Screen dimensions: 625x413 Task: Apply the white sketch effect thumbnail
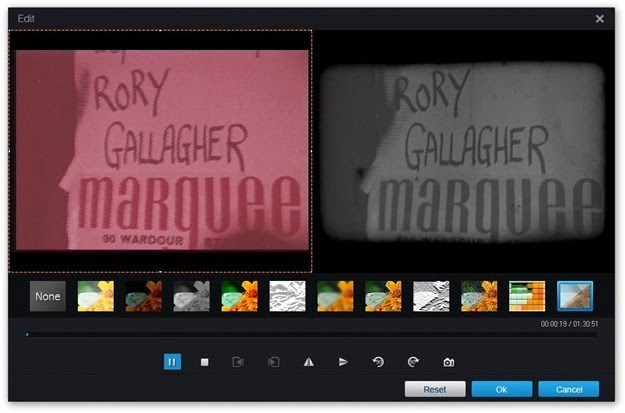pos(287,296)
